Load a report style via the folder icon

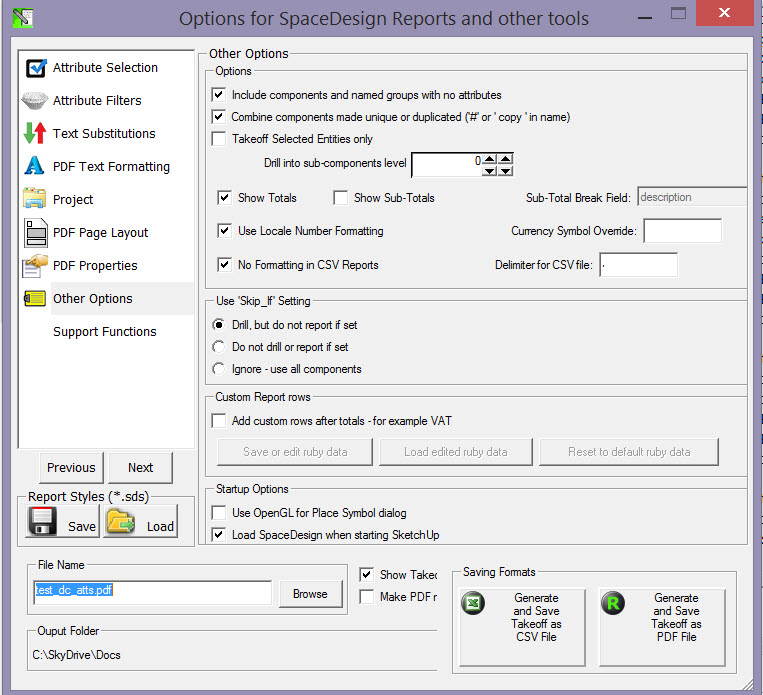tap(121, 521)
